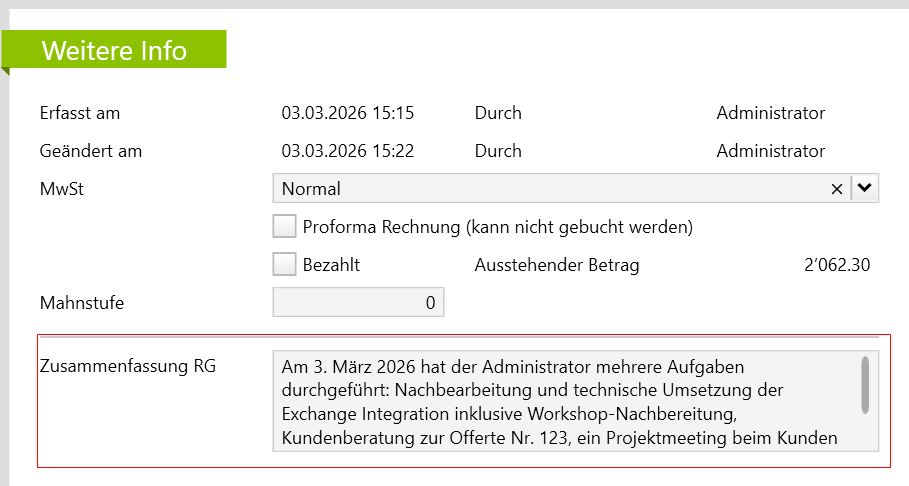Image resolution: width=909 pixels, height=486 pixels.
Task: Click the MwSt combo box showing Normal
Action: coord(550,189)
